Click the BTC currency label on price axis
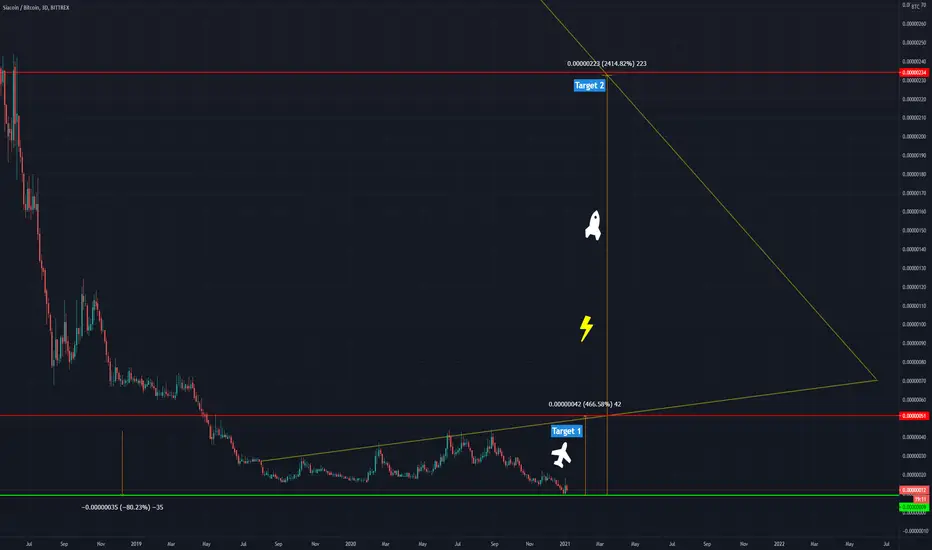The image size is (932, 550). [915, 7]
